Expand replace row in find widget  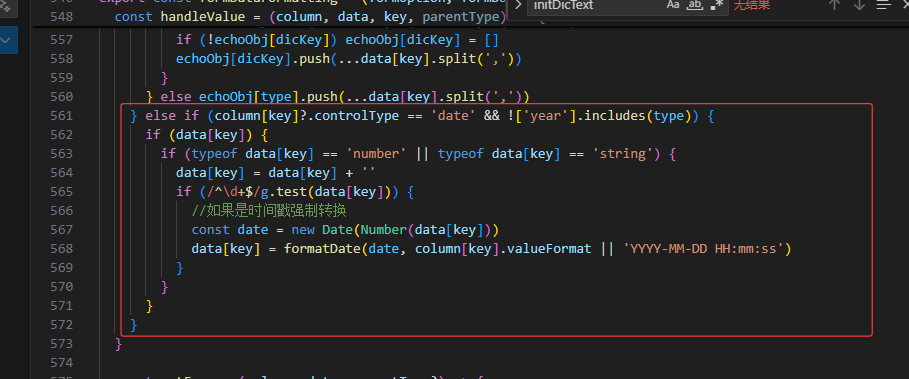(x=518, y=5)
